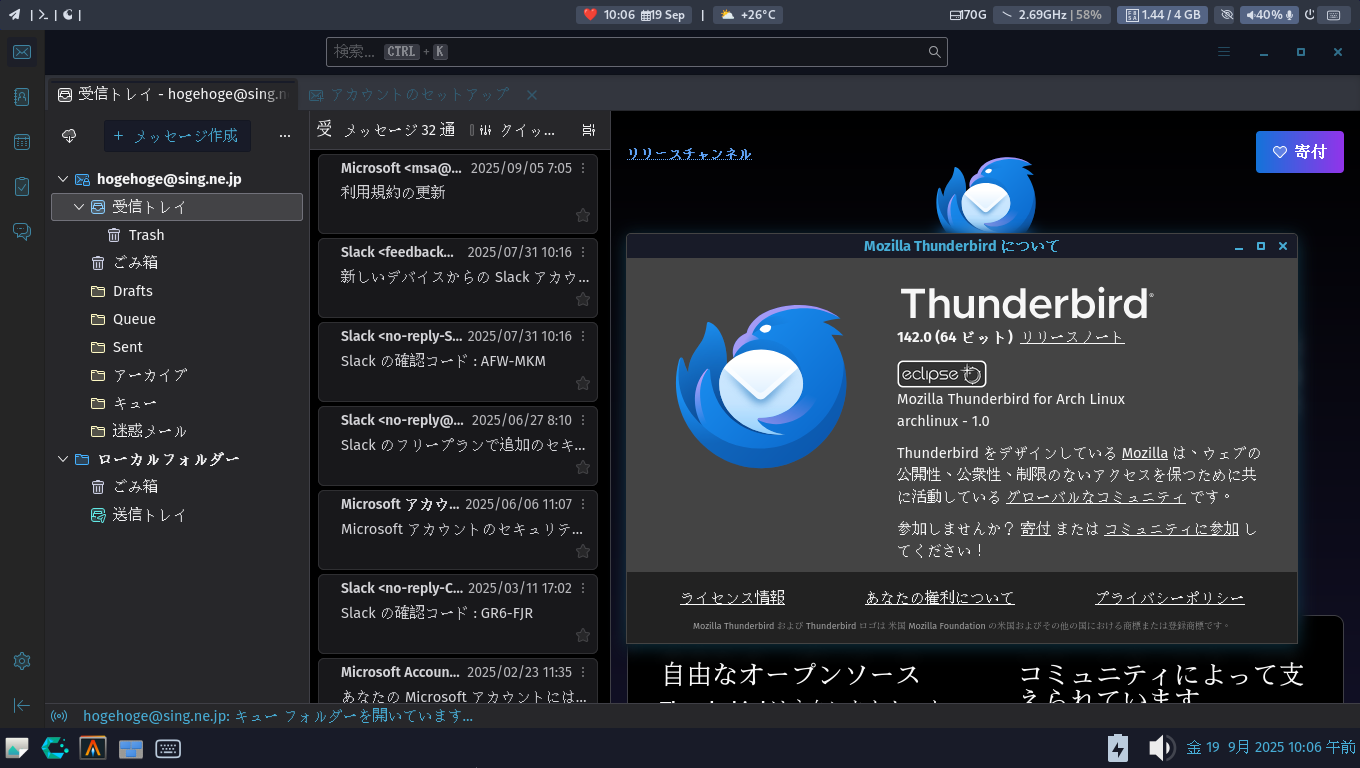Open more menu for Microsoft 利用規約の更新 message

584,168
